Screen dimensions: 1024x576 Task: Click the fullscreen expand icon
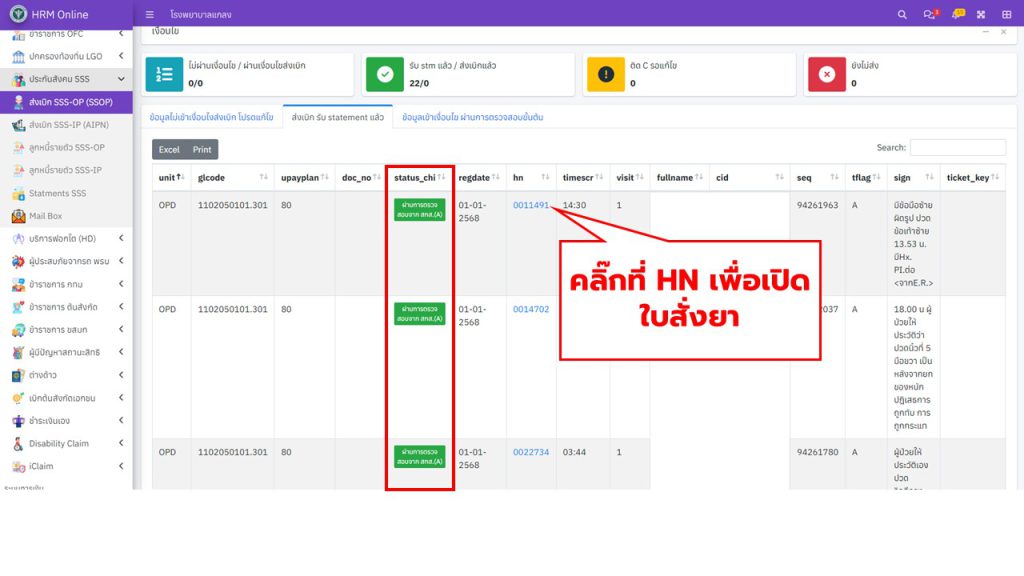click(980, 14)
